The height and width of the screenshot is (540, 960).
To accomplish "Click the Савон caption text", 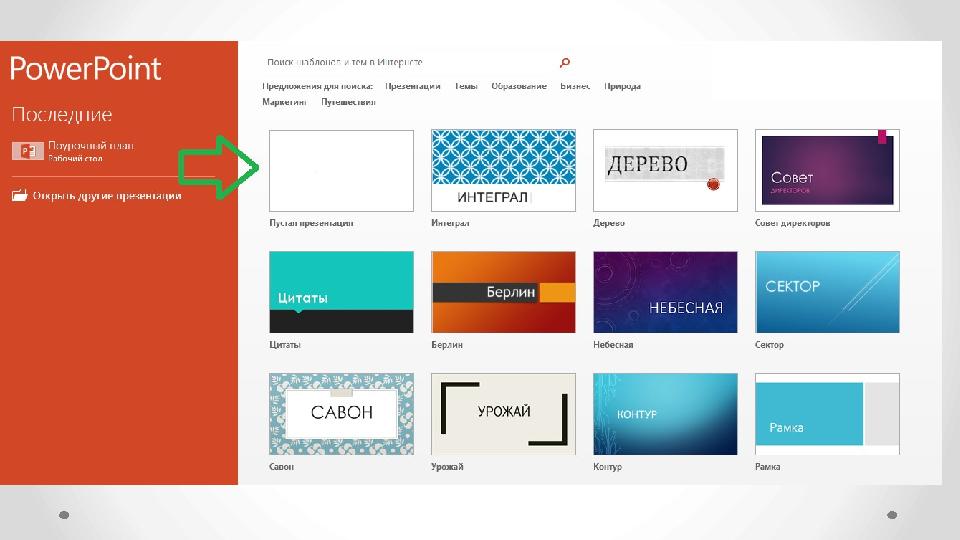I will coord(282,467).
